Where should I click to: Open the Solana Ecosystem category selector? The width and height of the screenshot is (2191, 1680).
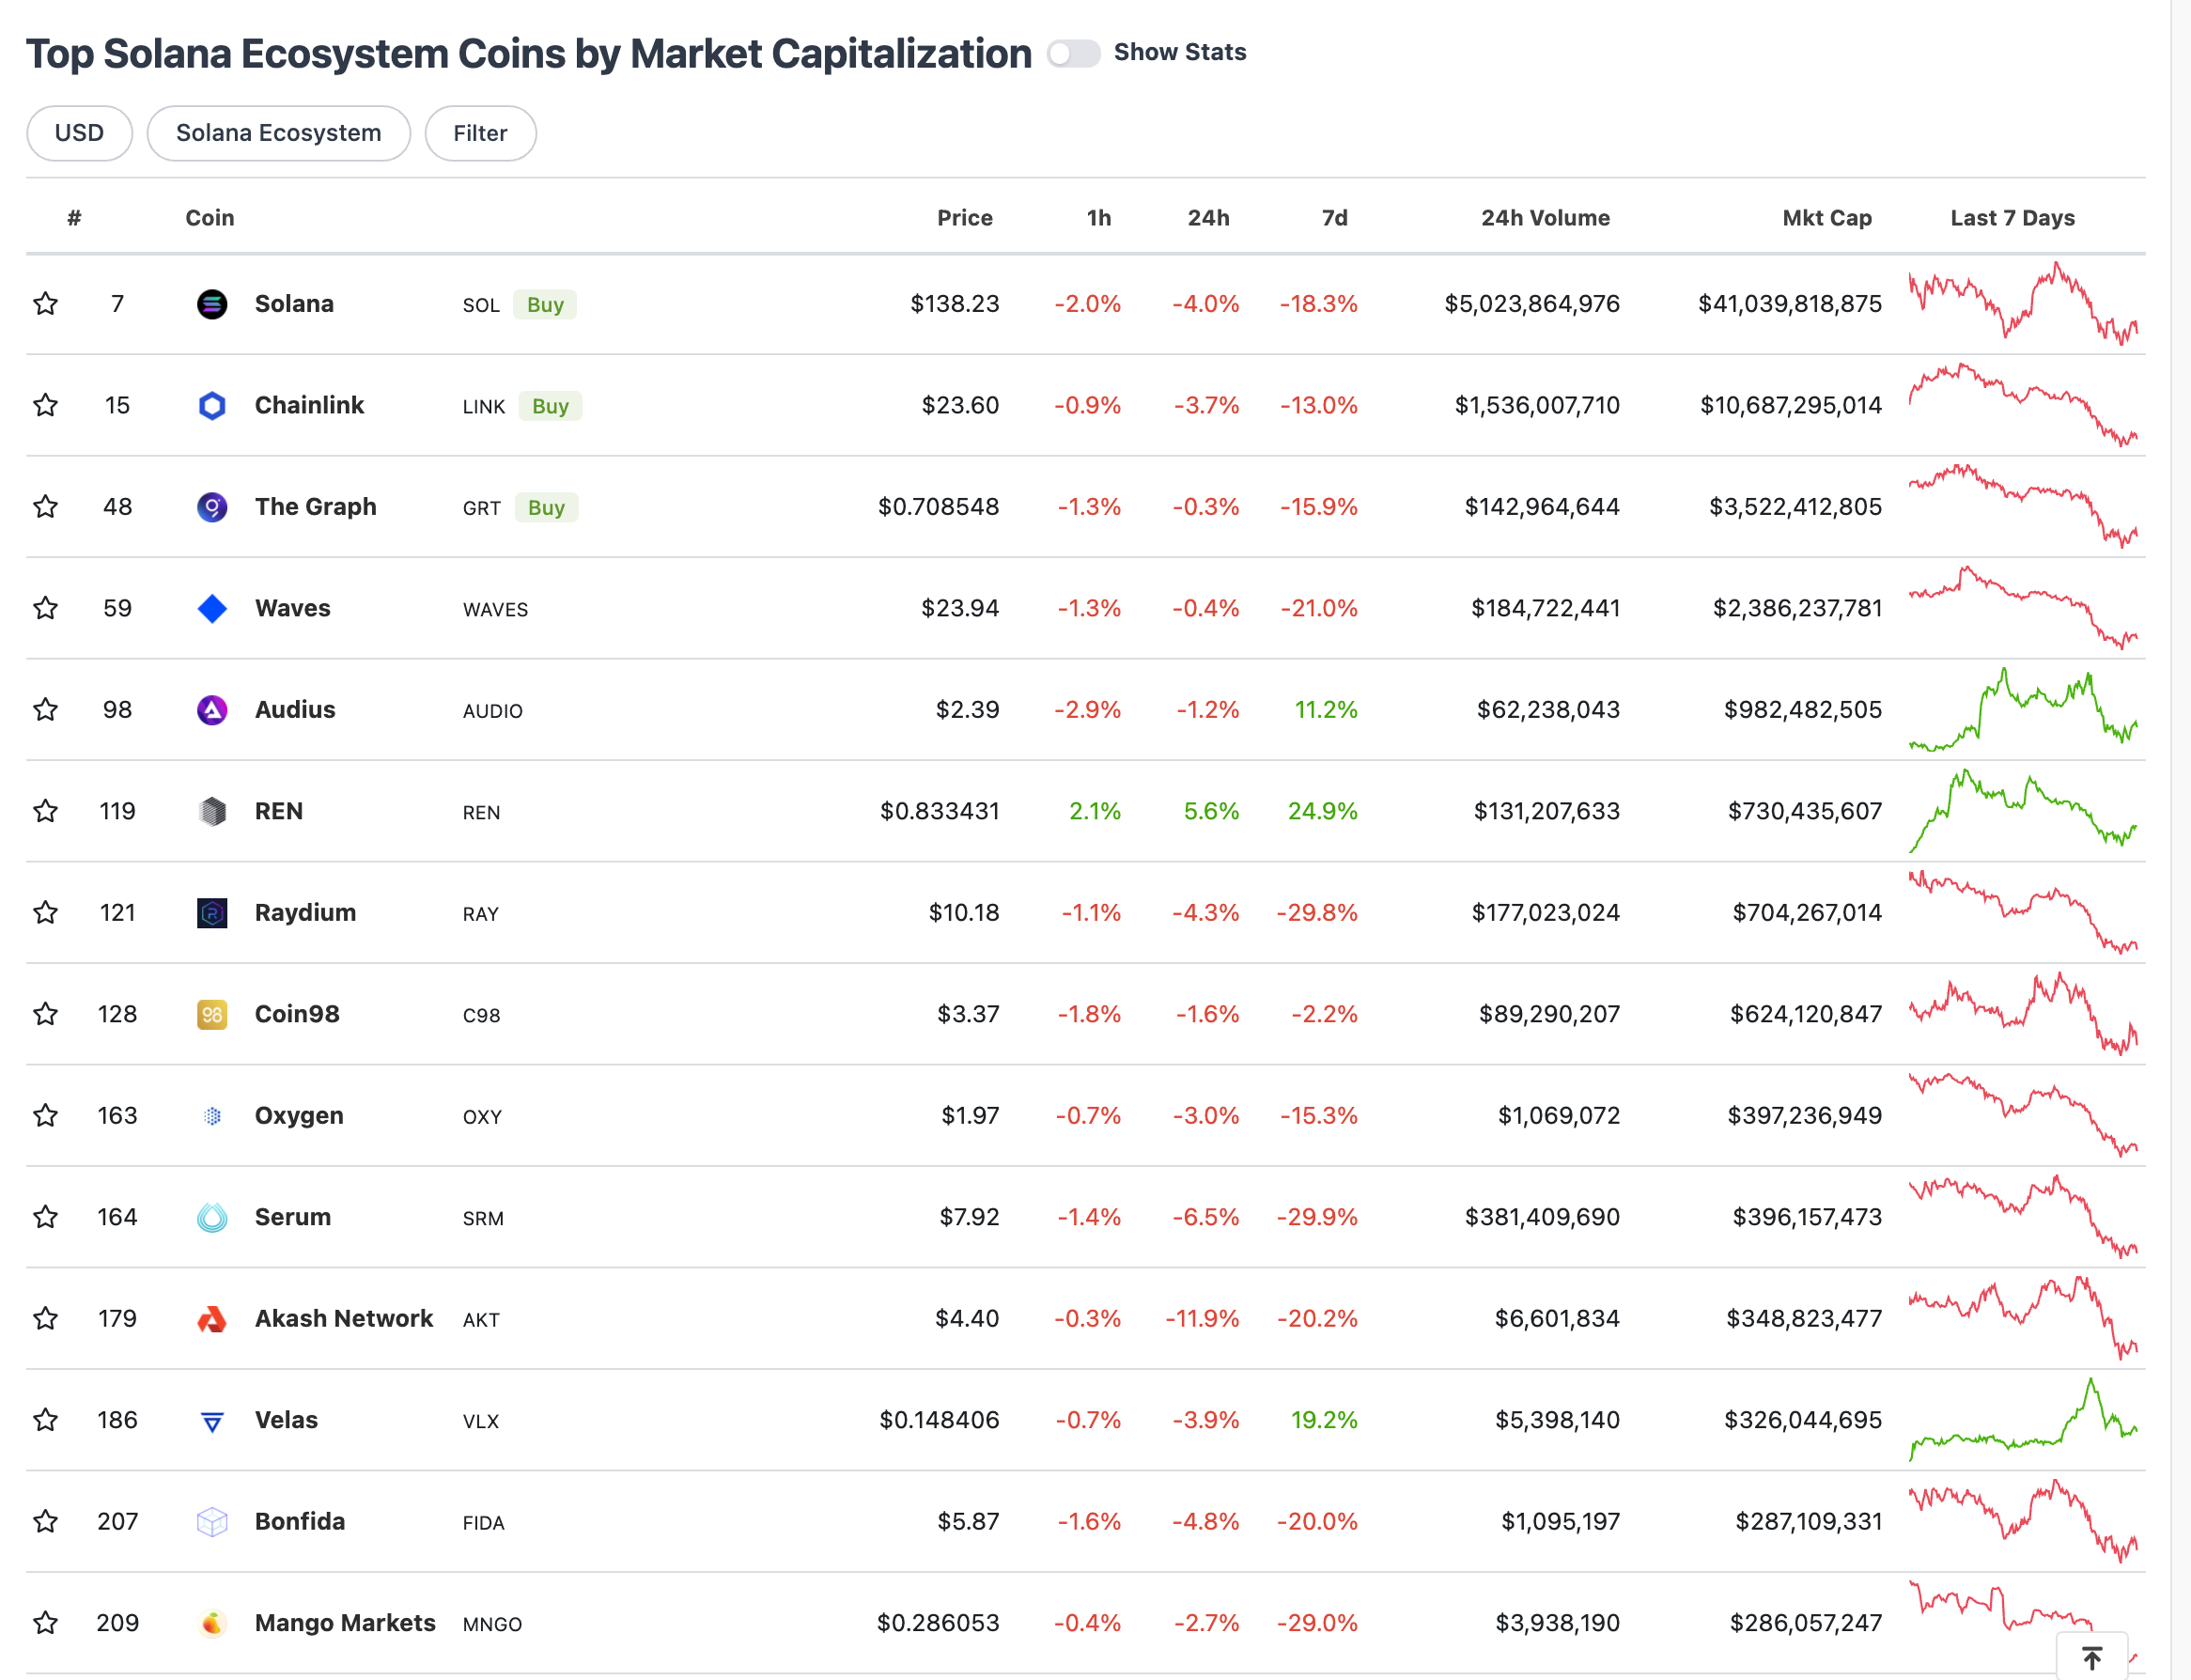click(x=279, y=133)
